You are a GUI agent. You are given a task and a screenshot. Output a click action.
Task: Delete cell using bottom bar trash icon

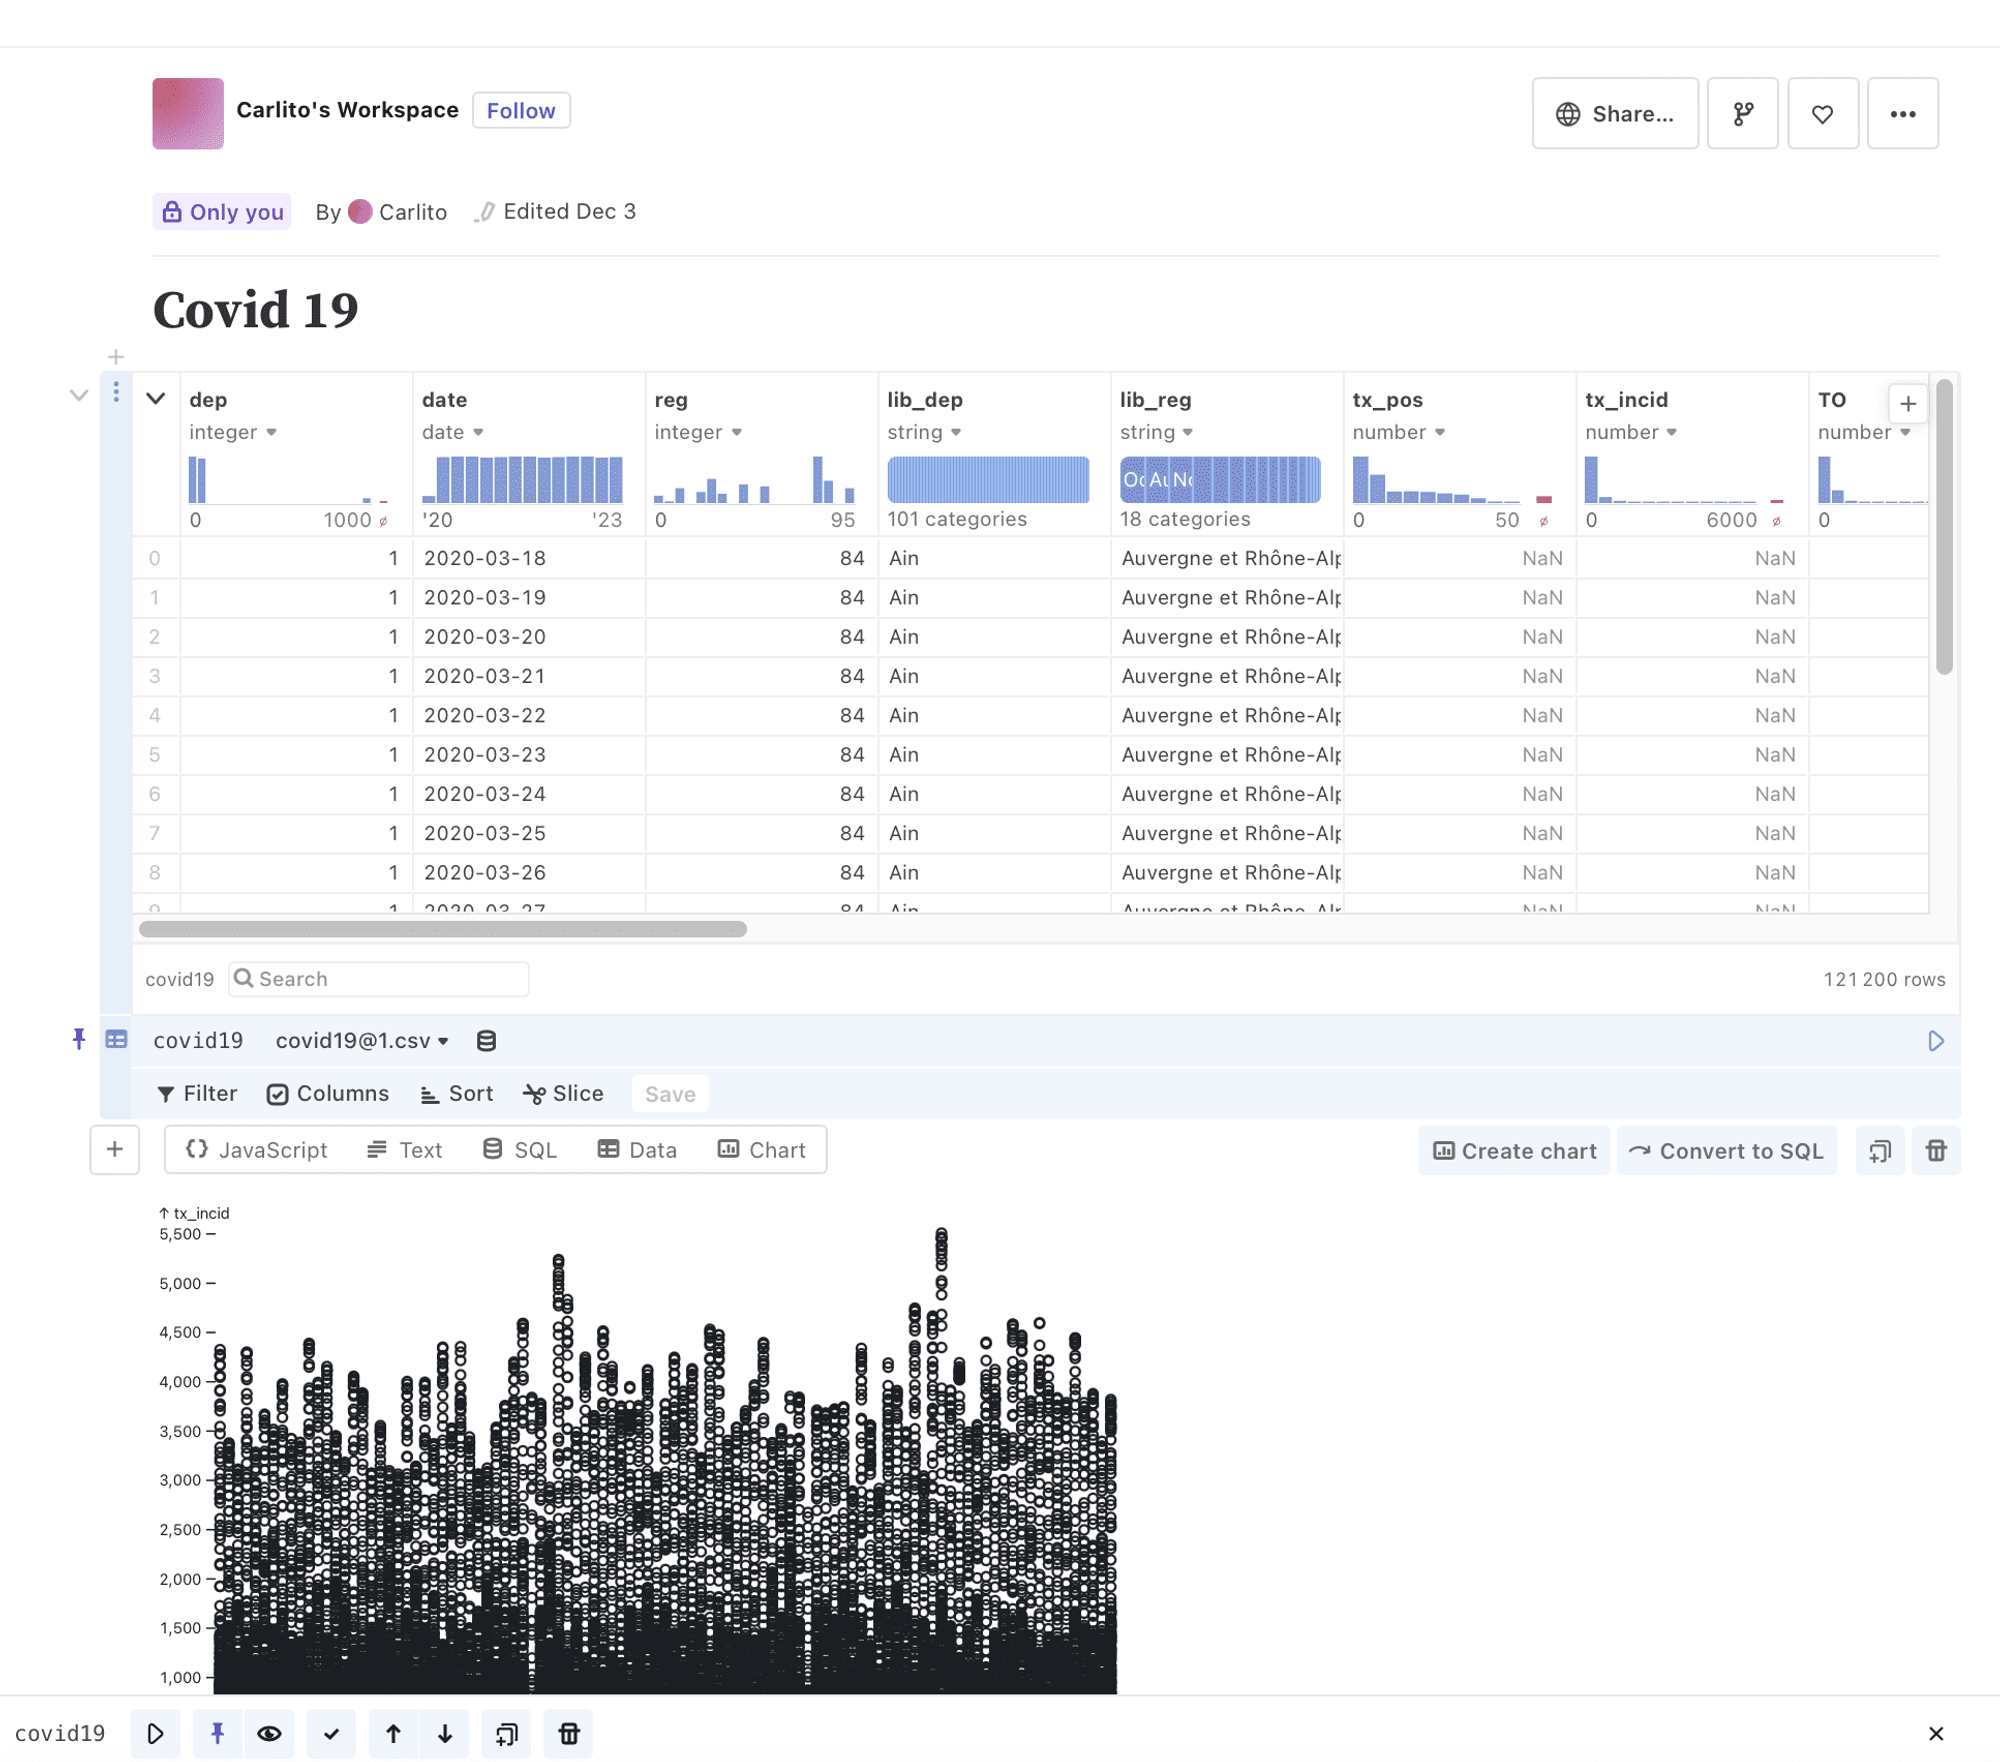tap(568, 1733)
